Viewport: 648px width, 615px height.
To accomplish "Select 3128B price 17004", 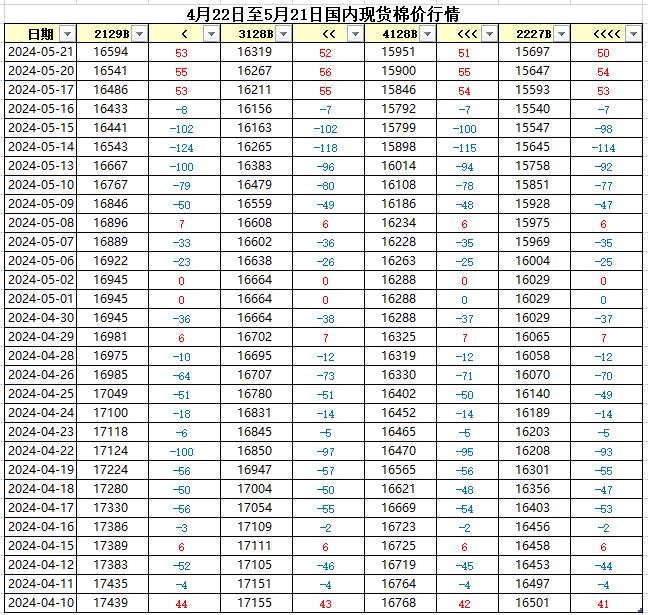I will [x=255, y=489].
